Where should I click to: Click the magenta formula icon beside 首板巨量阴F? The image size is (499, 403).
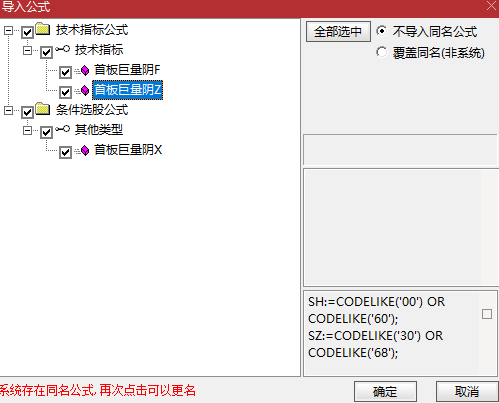pyautogui.click(x=85, y=70)
